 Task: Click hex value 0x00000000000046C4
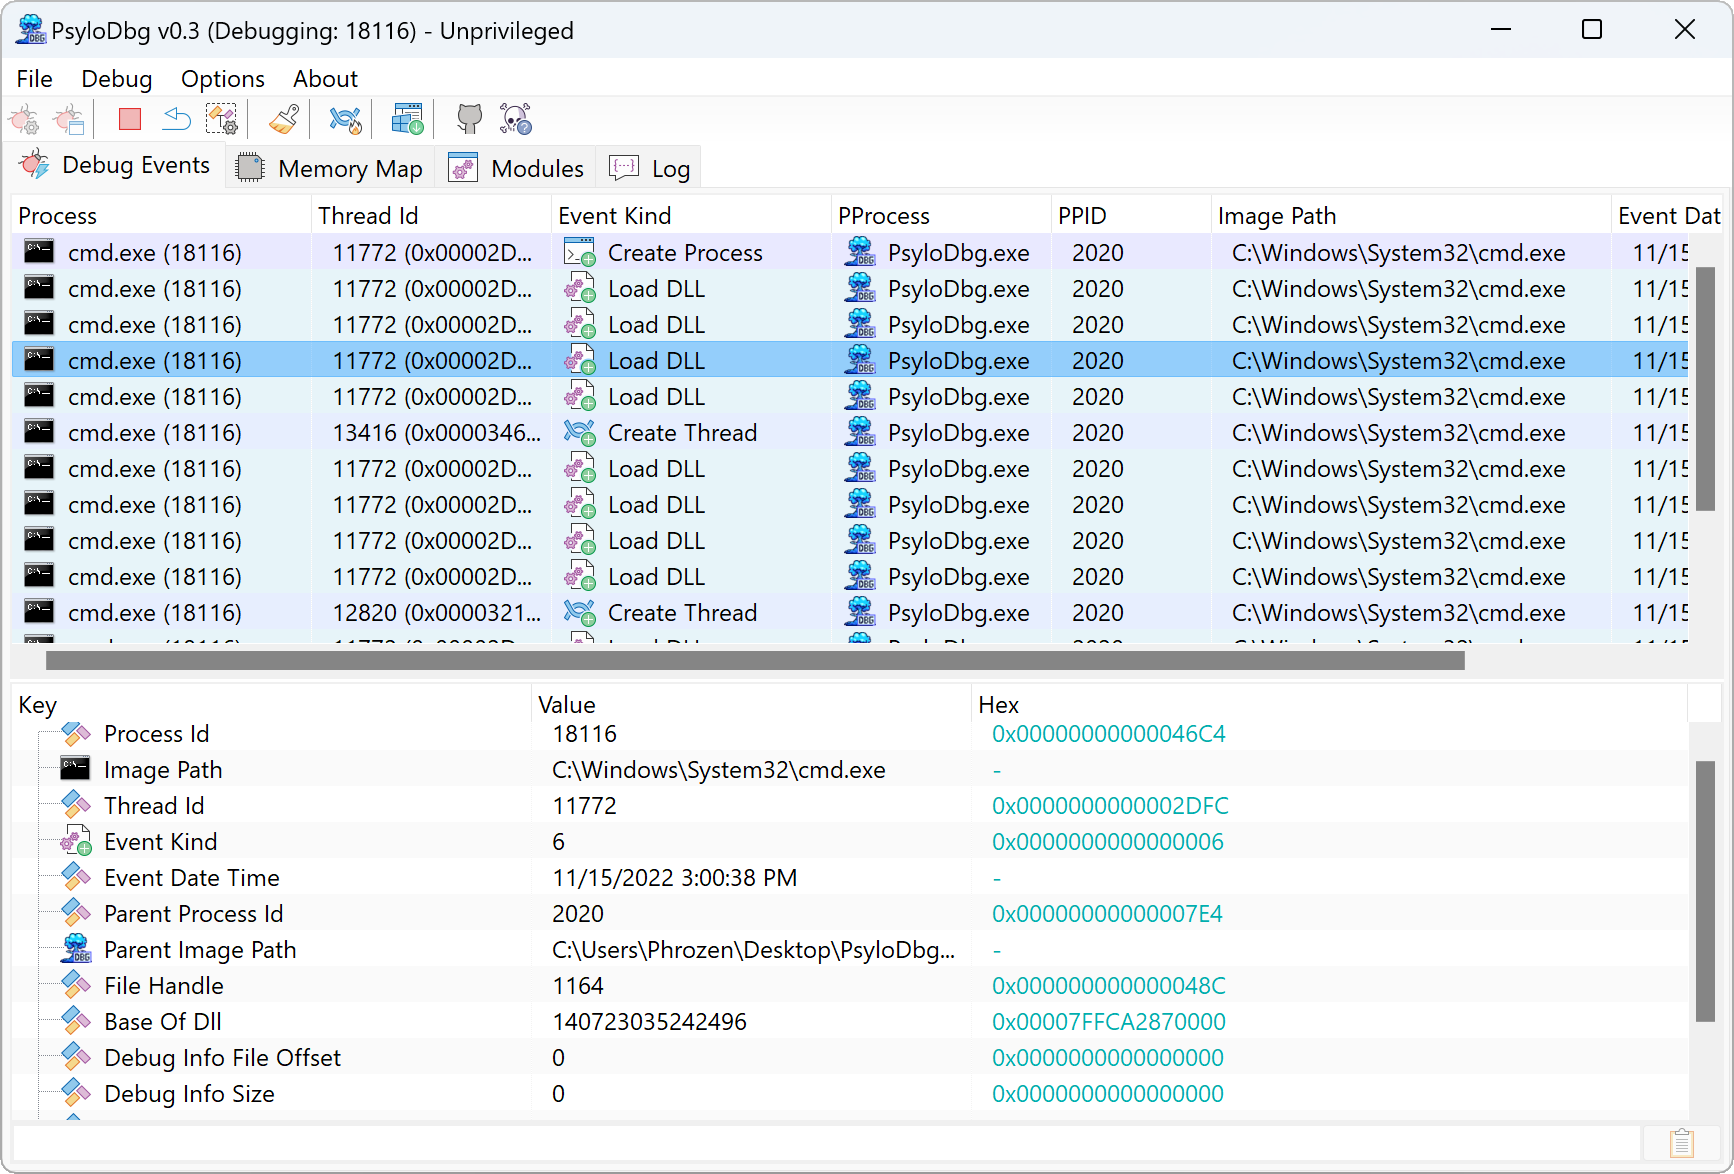point(1108,733)
